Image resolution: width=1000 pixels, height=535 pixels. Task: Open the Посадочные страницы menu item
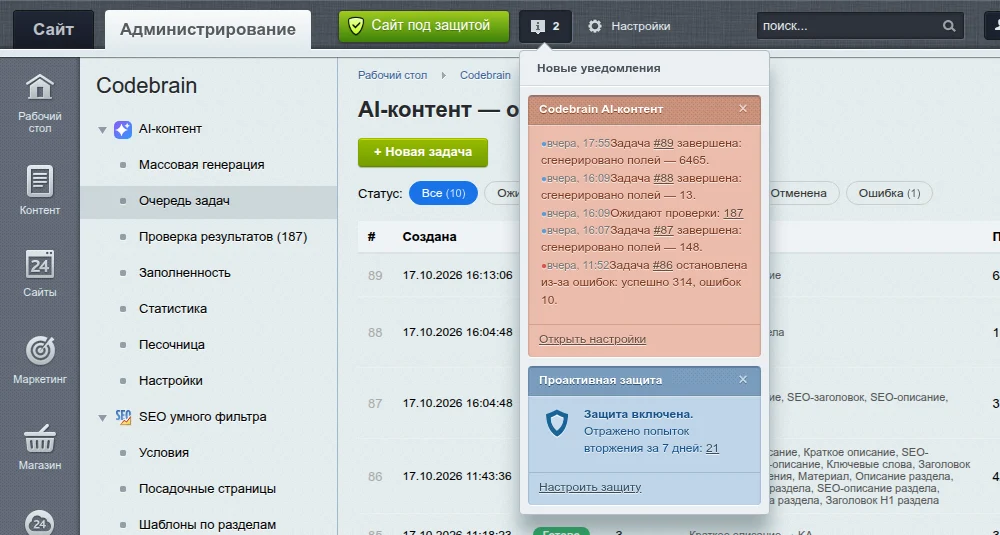coord(207,489)
